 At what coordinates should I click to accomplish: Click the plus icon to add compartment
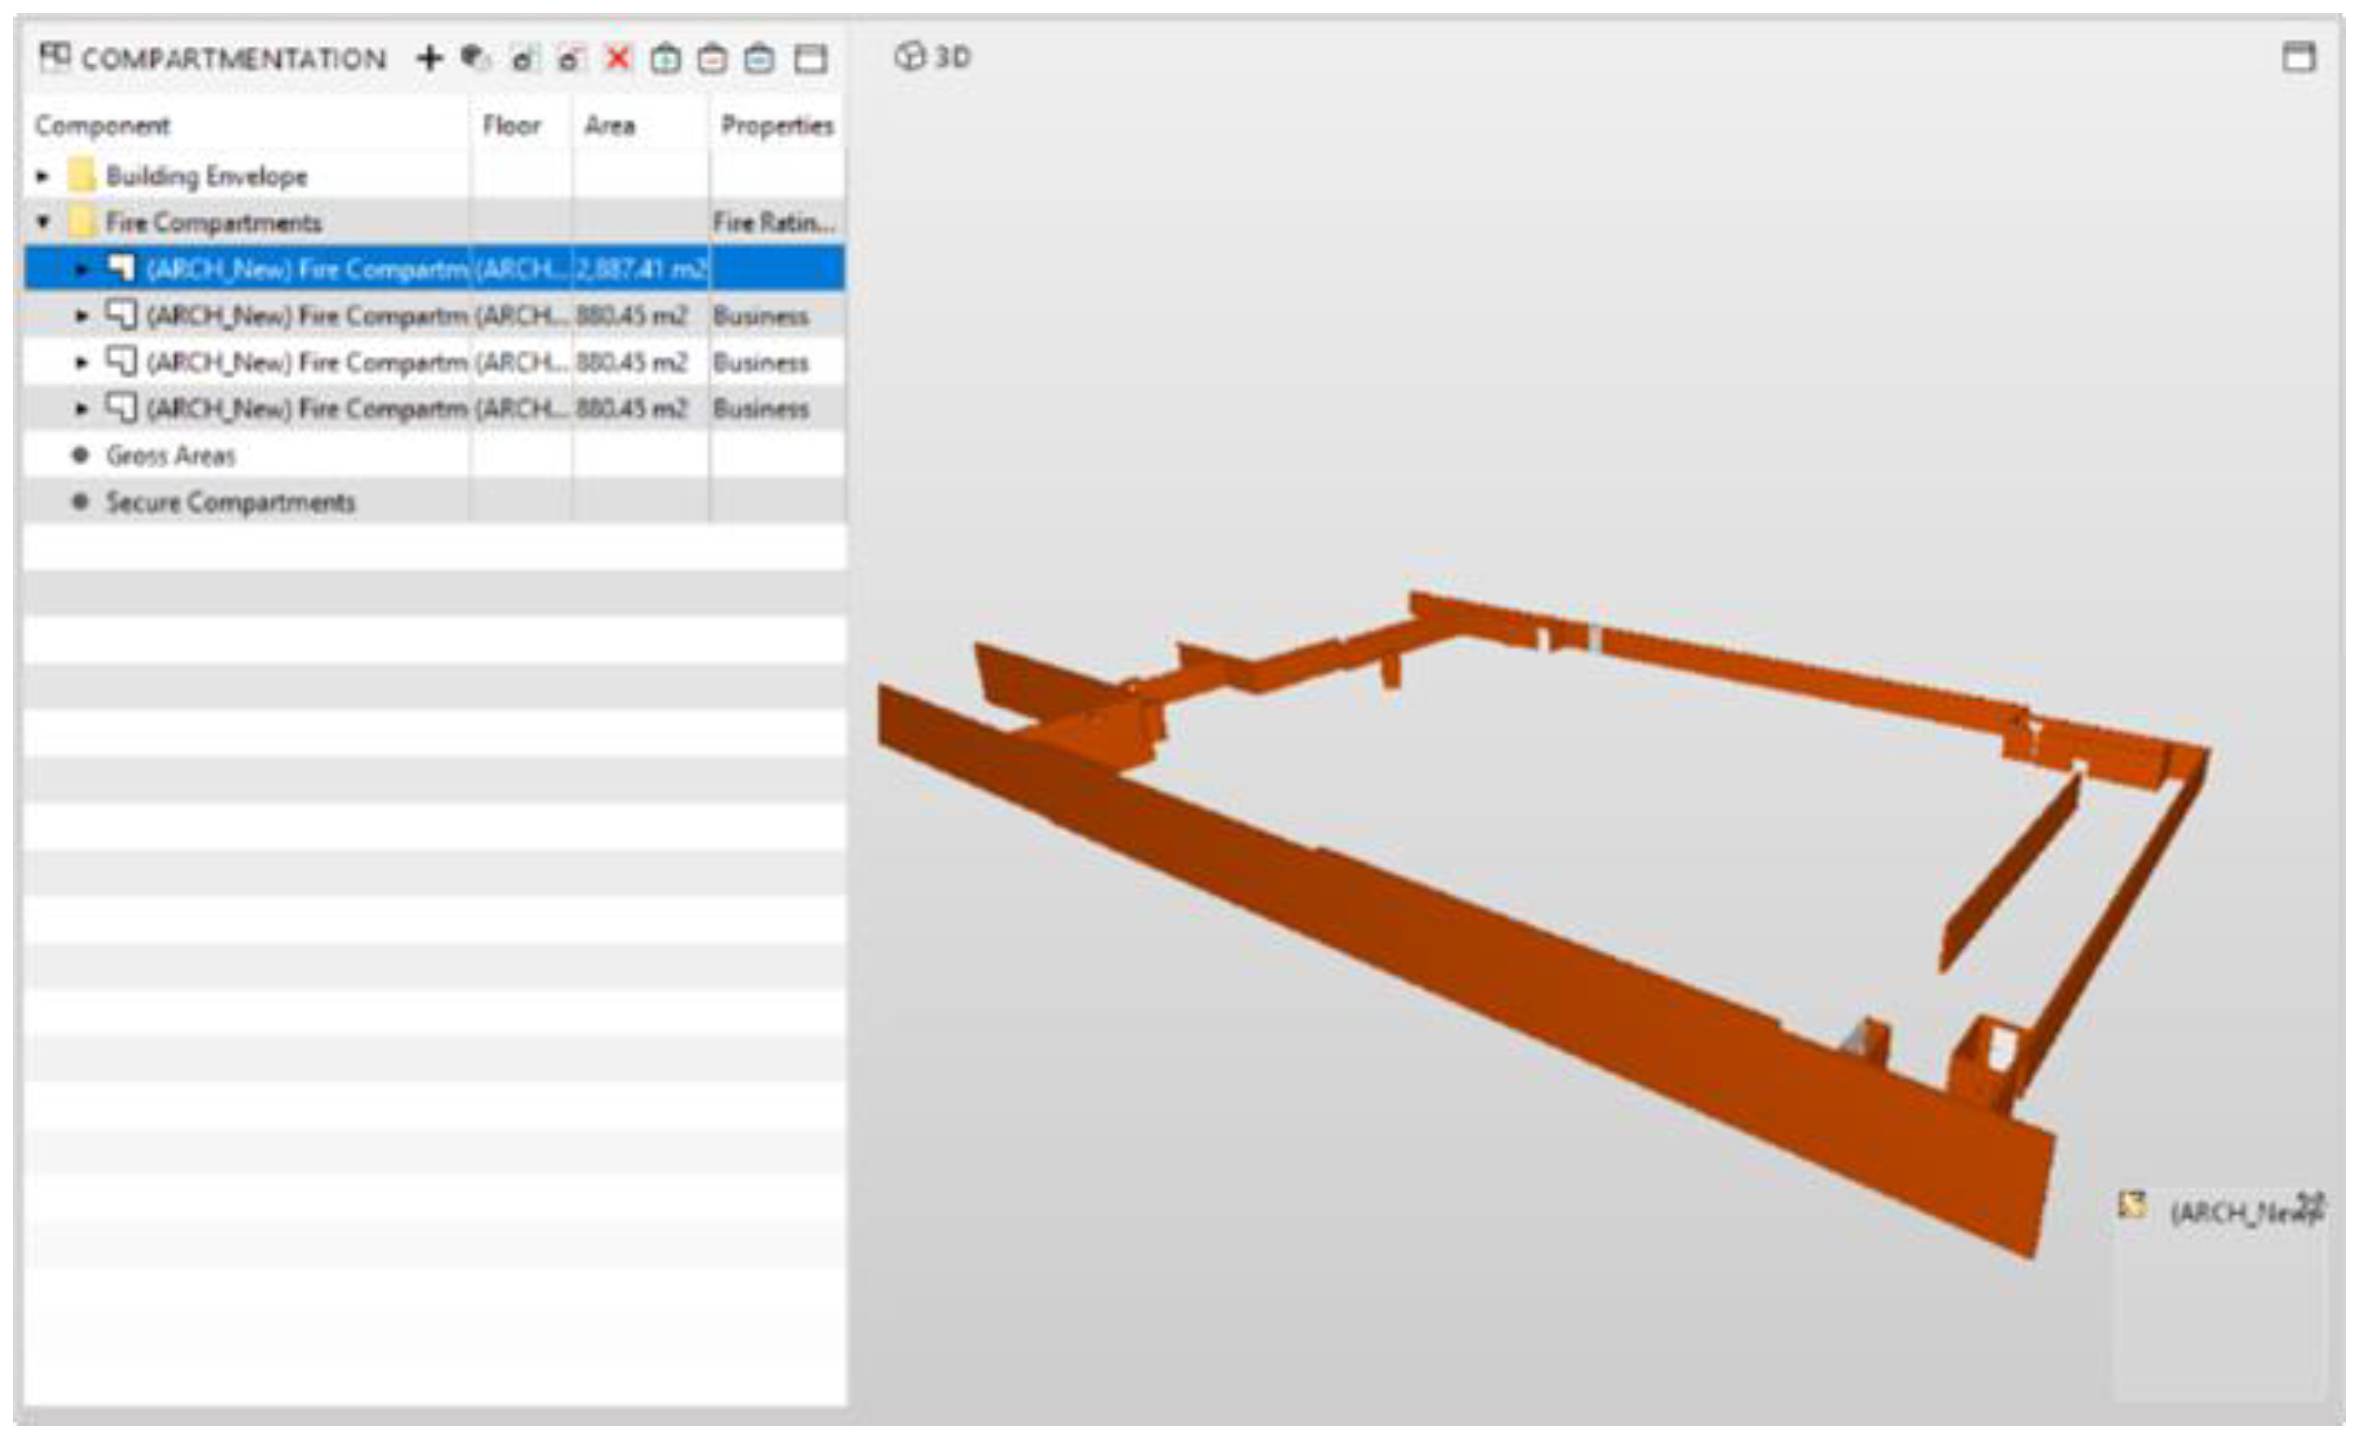click(x=429, y=58)
